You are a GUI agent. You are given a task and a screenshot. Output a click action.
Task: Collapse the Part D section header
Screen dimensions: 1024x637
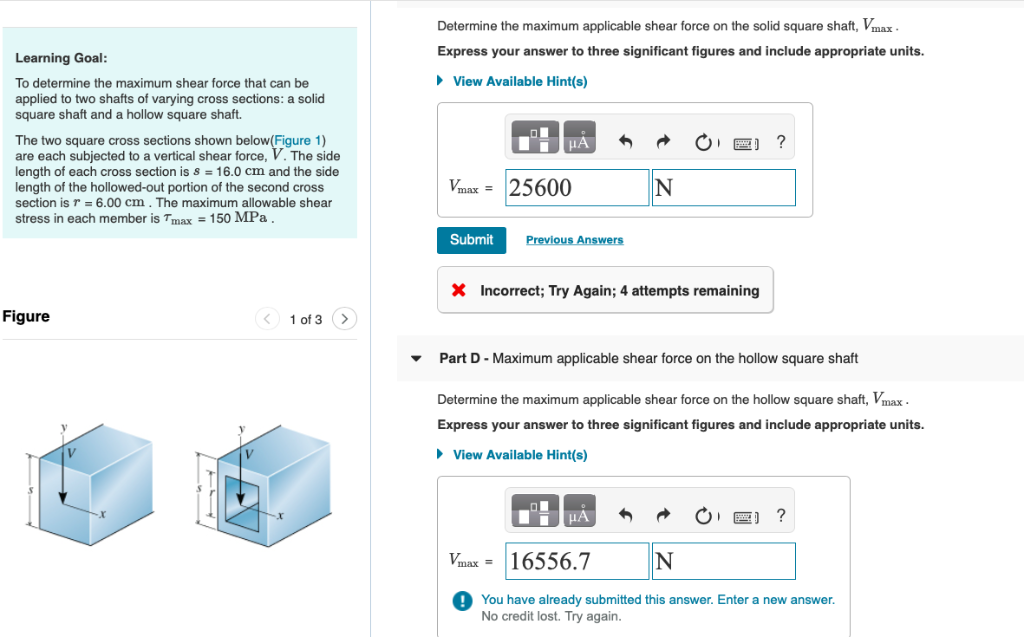(x=415, y=358)
